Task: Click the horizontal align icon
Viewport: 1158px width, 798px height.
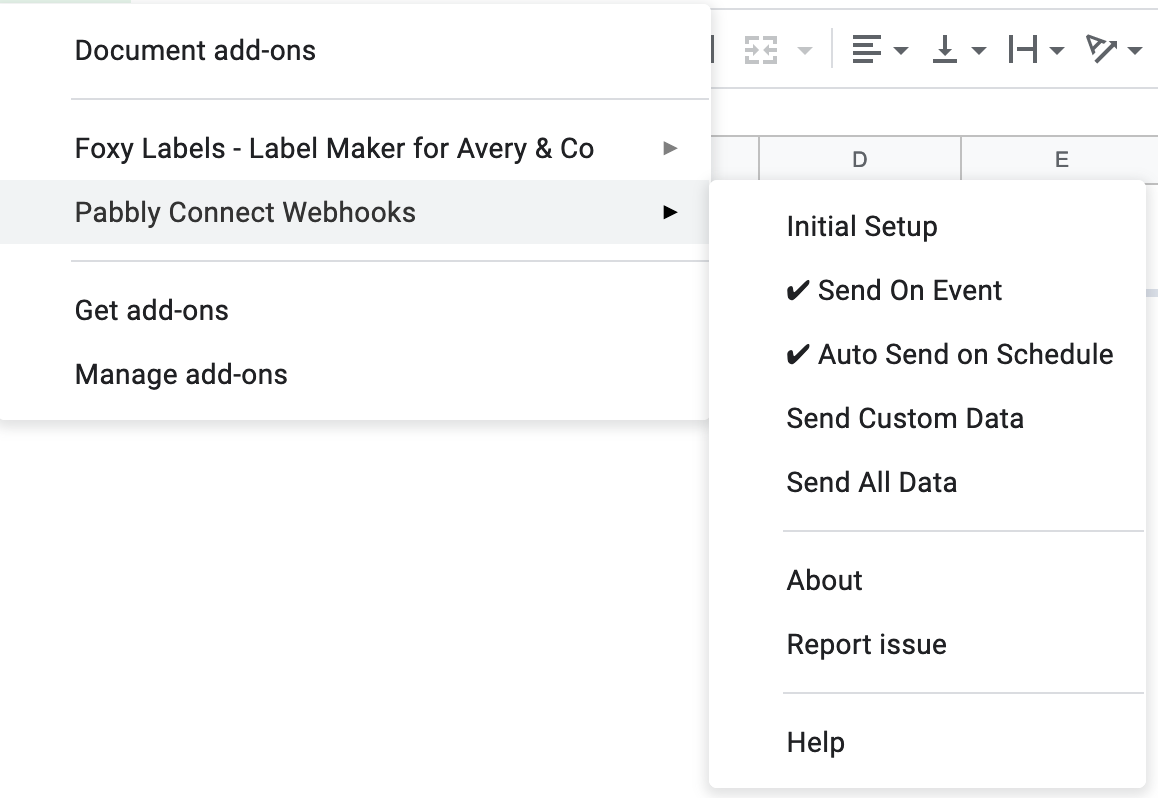Action: [x=866, y=49]
